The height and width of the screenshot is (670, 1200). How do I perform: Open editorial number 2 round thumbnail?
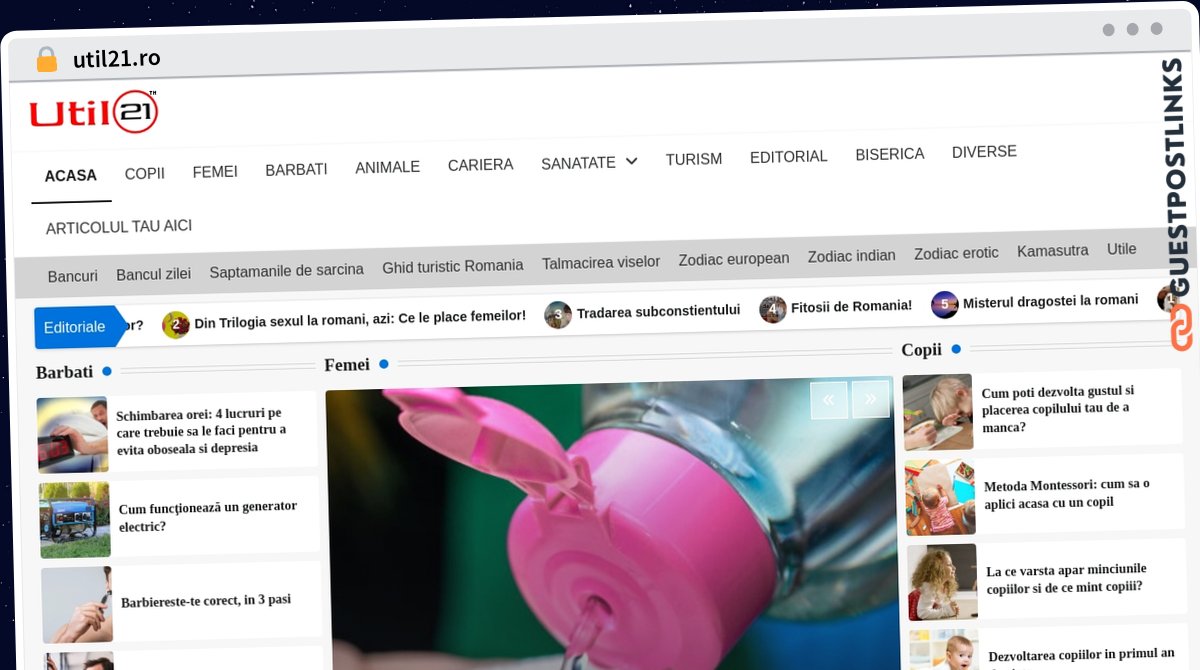coord(176,324)
